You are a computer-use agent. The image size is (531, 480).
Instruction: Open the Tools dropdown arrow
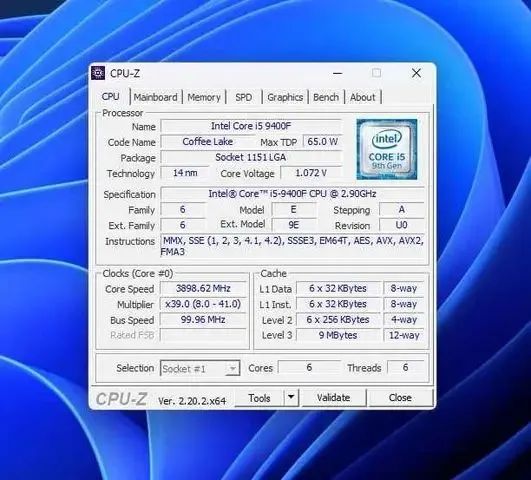291,397
